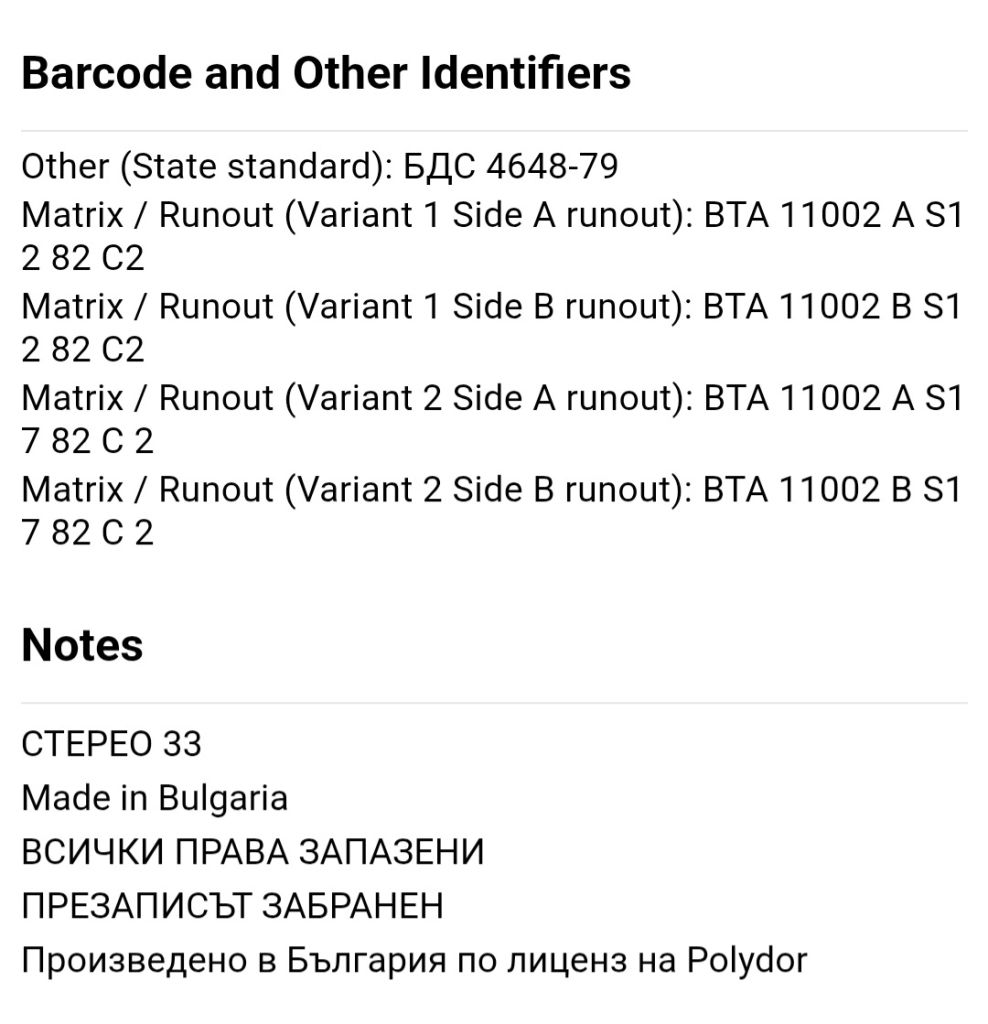
Task: Click the '2 82 C2' text under Side A
Action: [83, 258]
